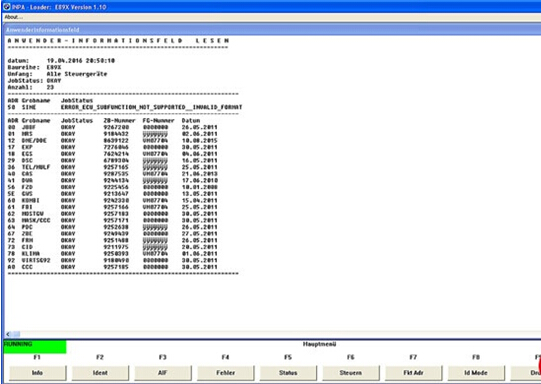Image resolution: width=541 pixels, height=384 pixels.
Task: Click the datum timestamp 19.04.2016
Action: pos(81,61)
